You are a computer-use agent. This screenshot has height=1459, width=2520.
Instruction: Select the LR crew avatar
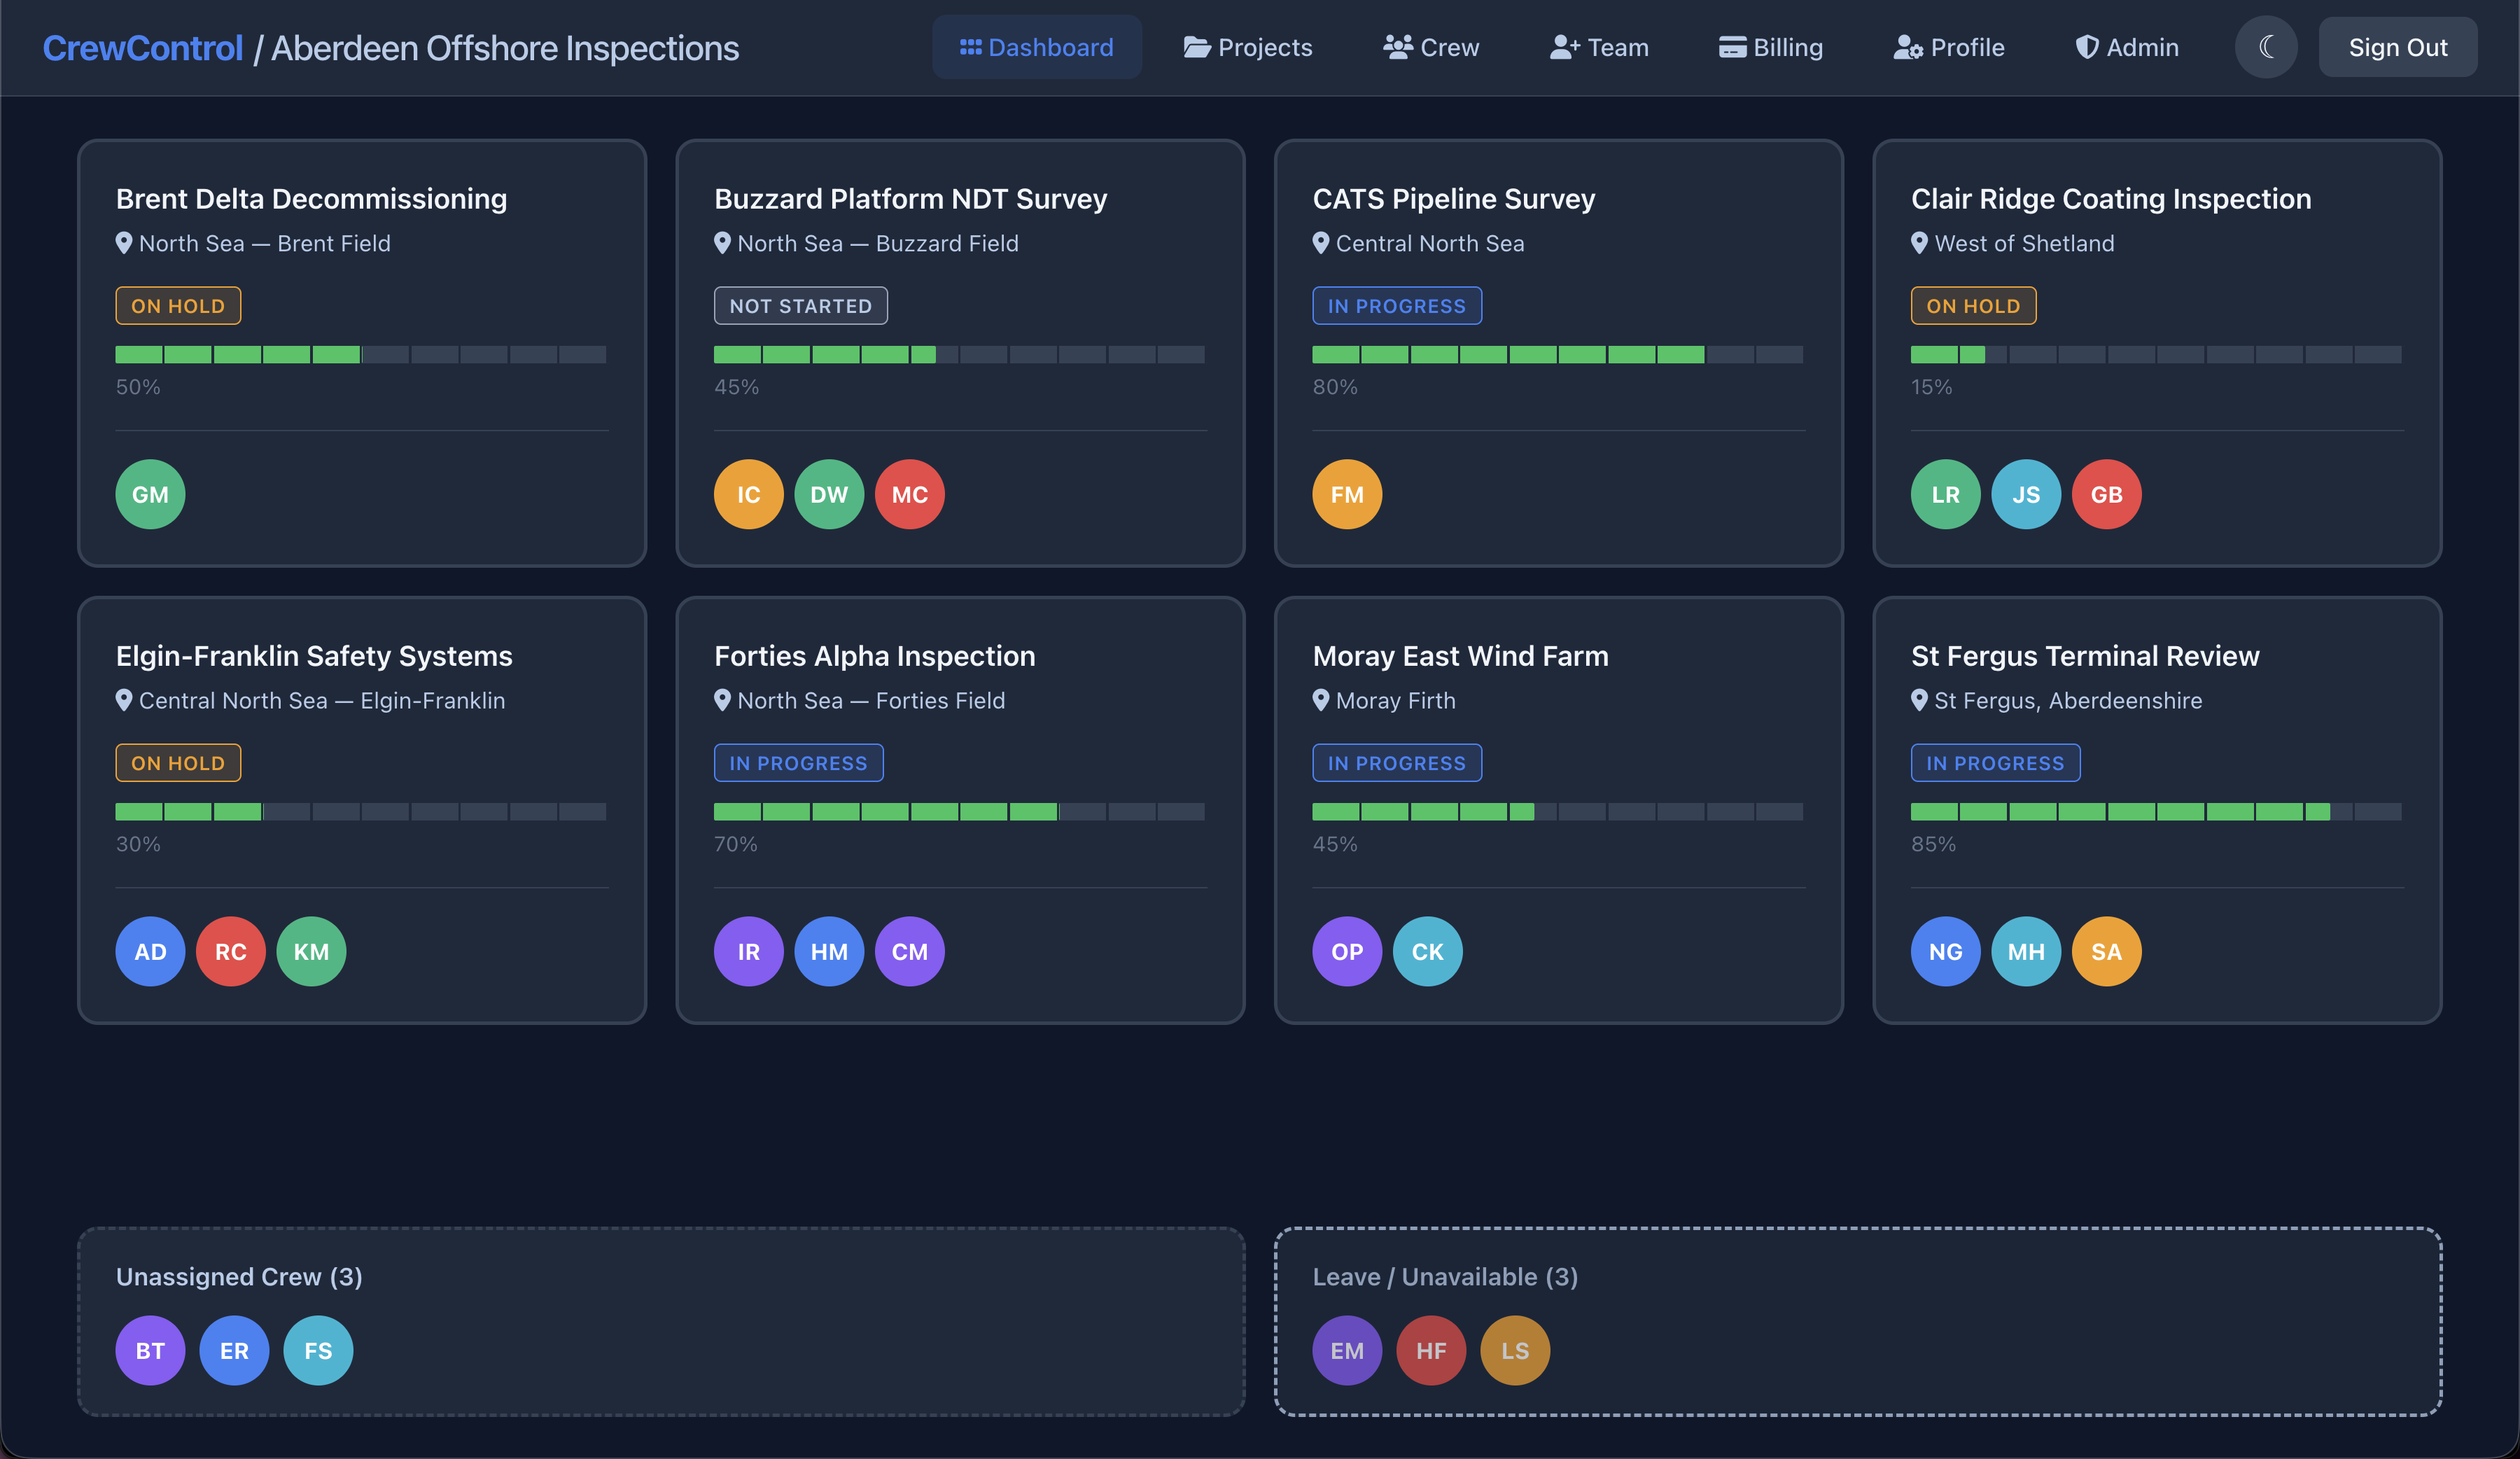(x=1945, y=494)
